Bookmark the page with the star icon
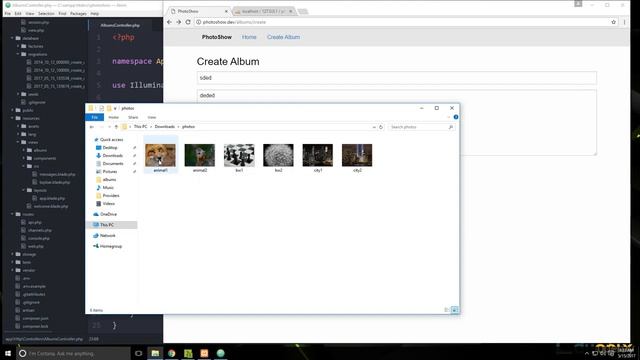This screenshot has width=640, height=360. [613, 22]
